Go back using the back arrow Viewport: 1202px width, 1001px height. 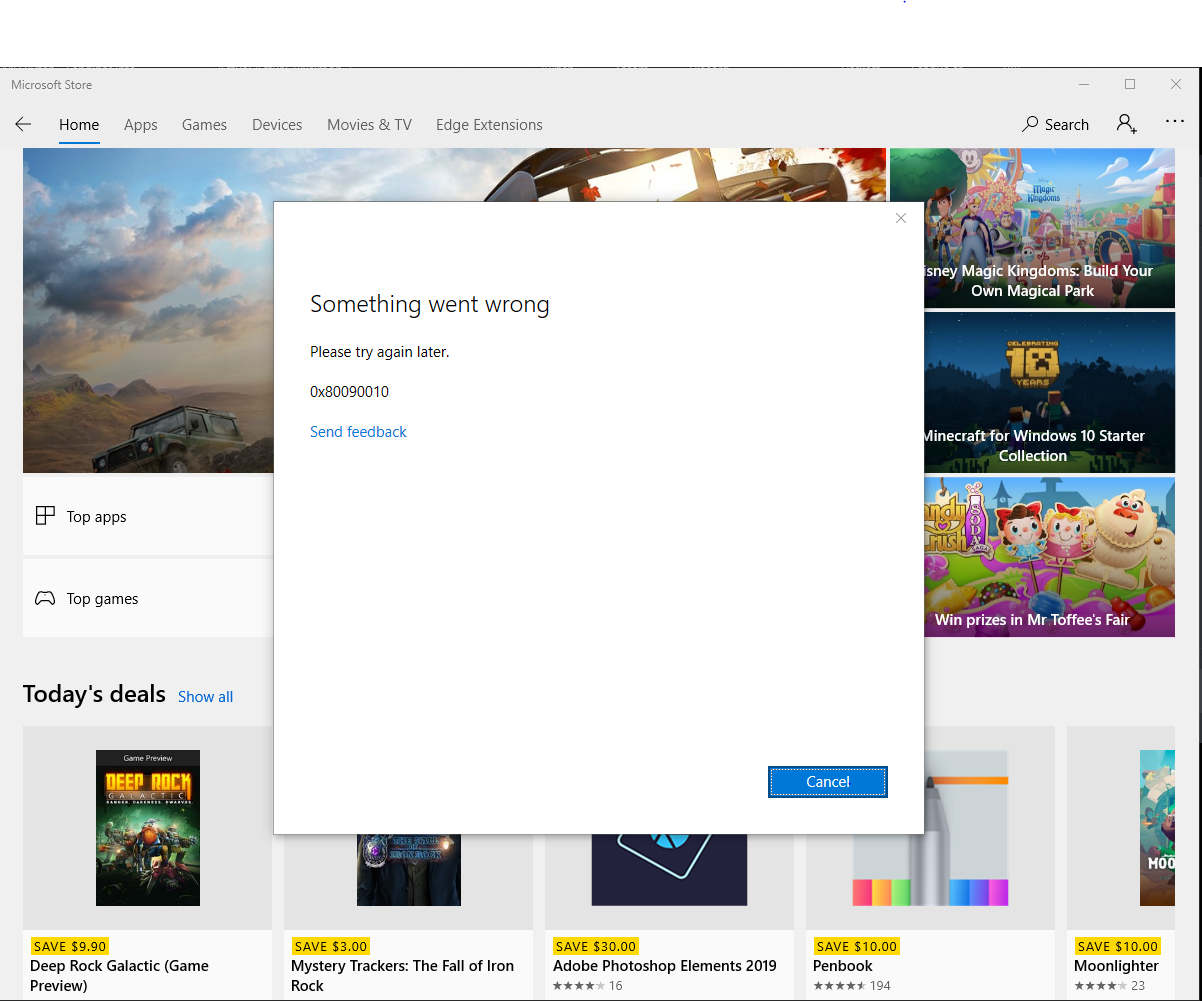[23, 125]
